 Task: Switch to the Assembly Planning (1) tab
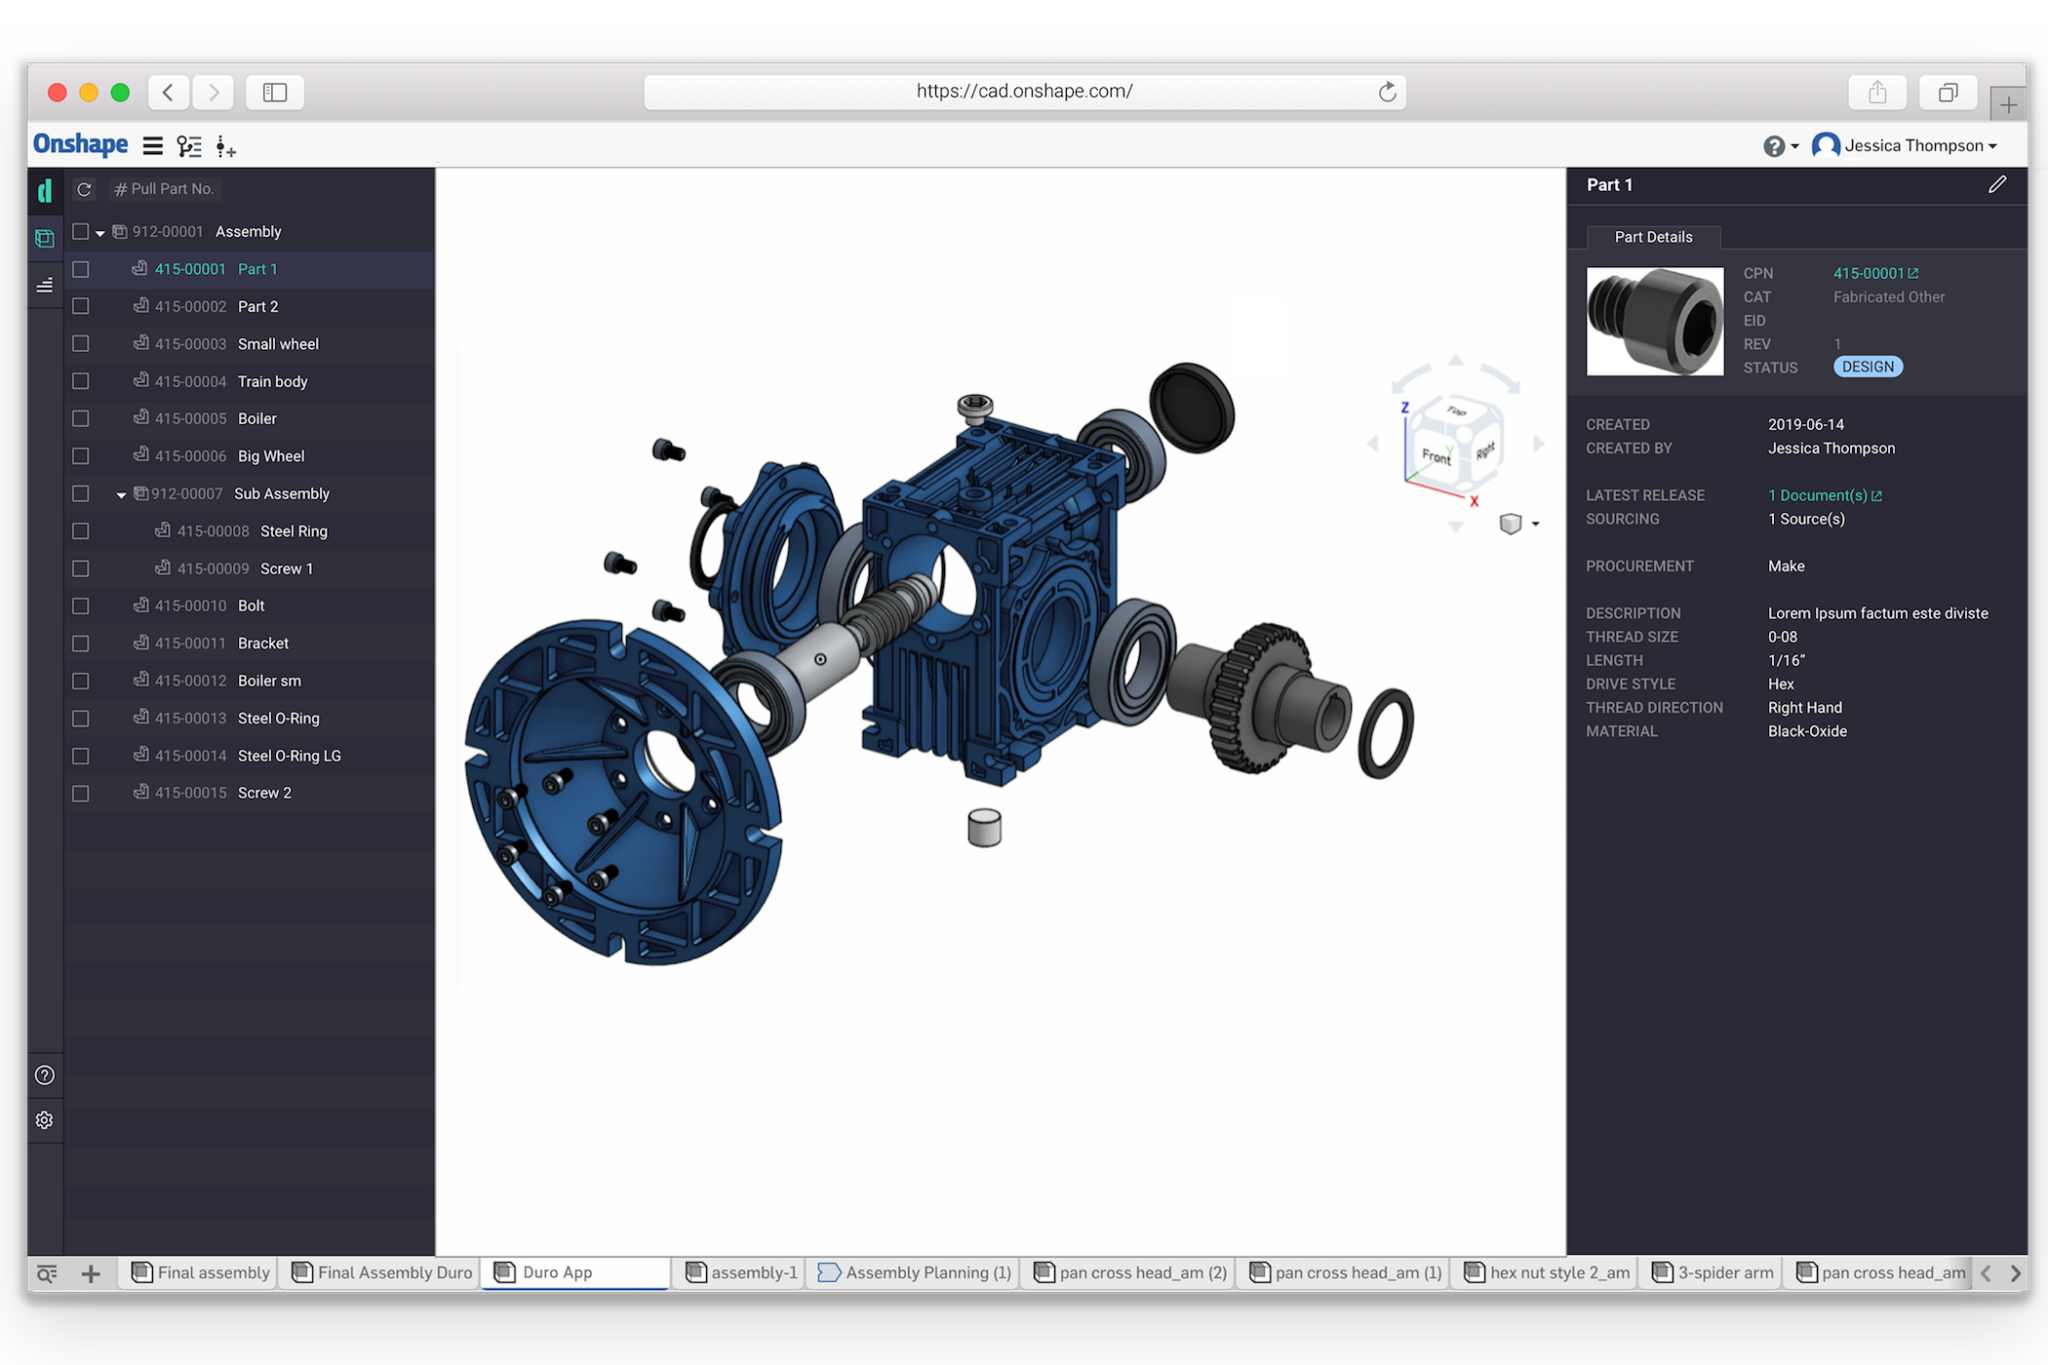[x=915, y=1272]
